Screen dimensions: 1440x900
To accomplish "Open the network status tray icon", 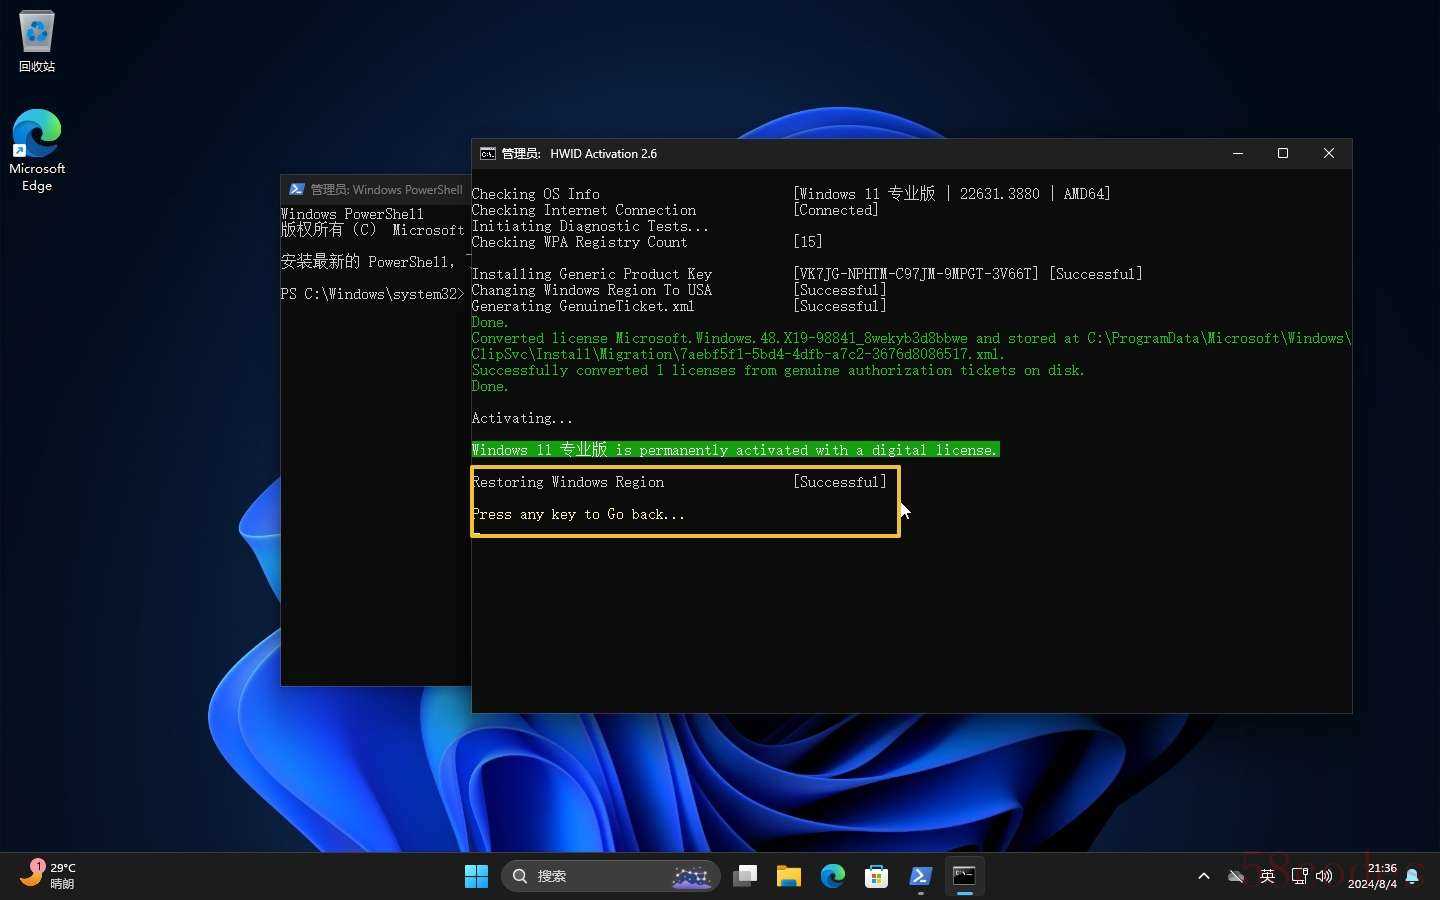I will 1299,876.
